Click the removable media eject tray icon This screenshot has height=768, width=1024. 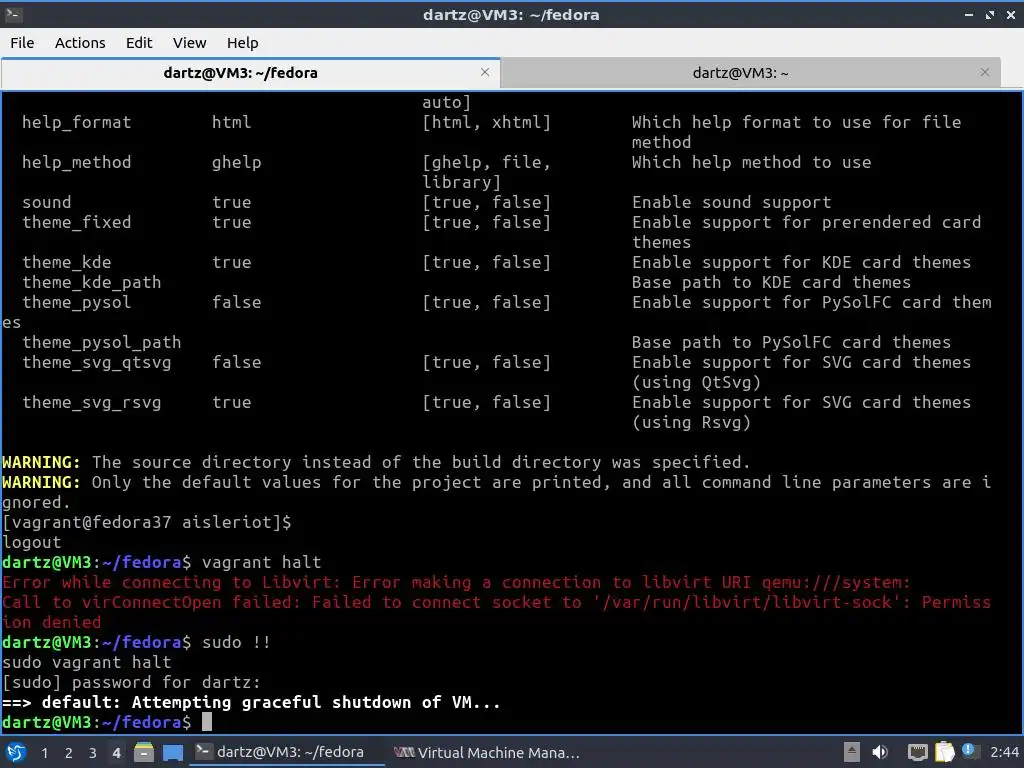[x=852, y=752]
